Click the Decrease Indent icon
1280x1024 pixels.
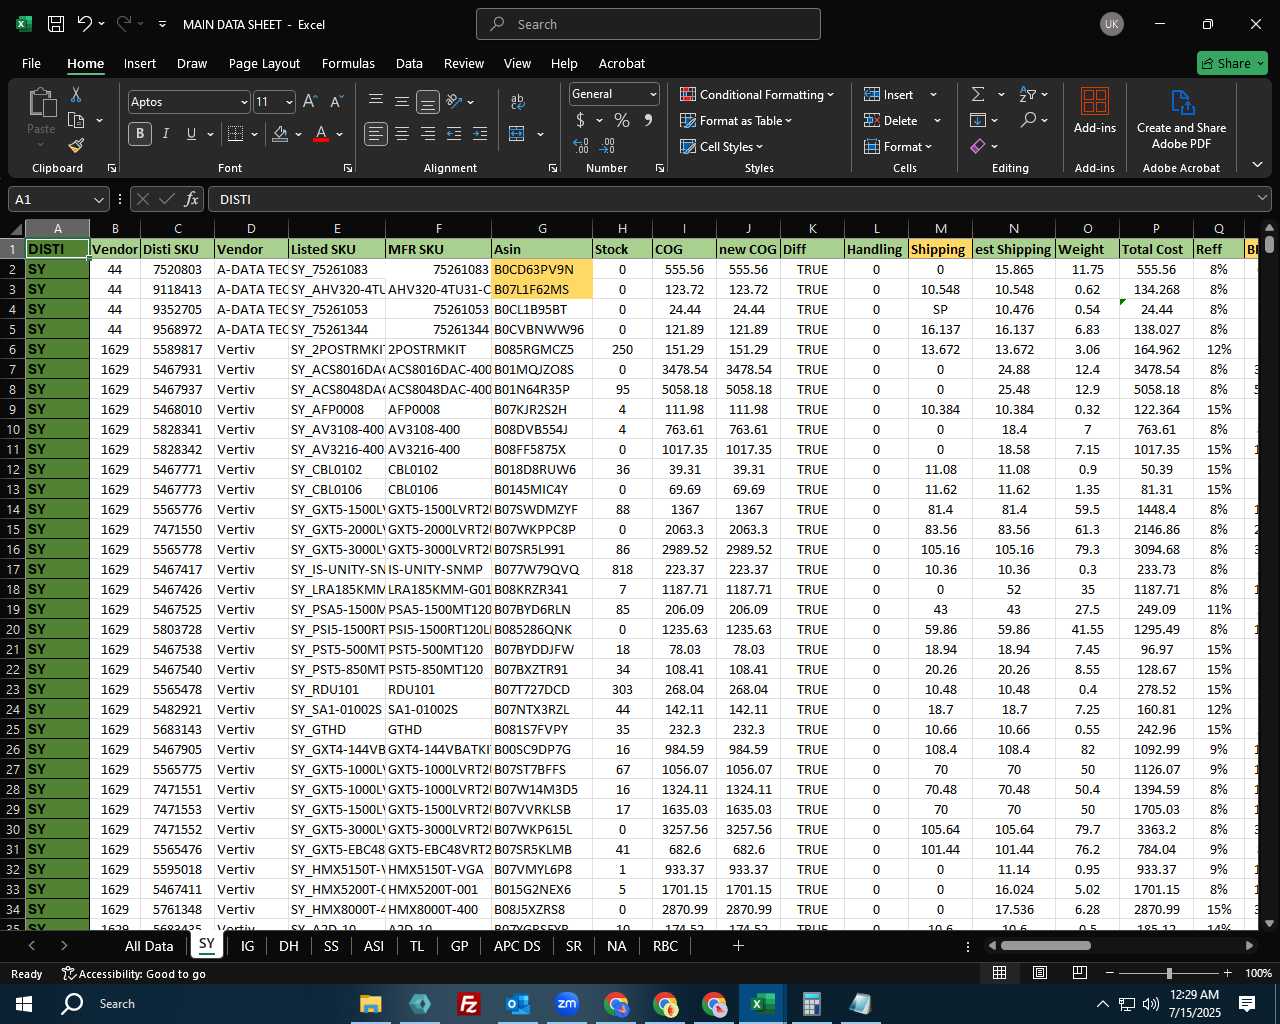(454, 134)
